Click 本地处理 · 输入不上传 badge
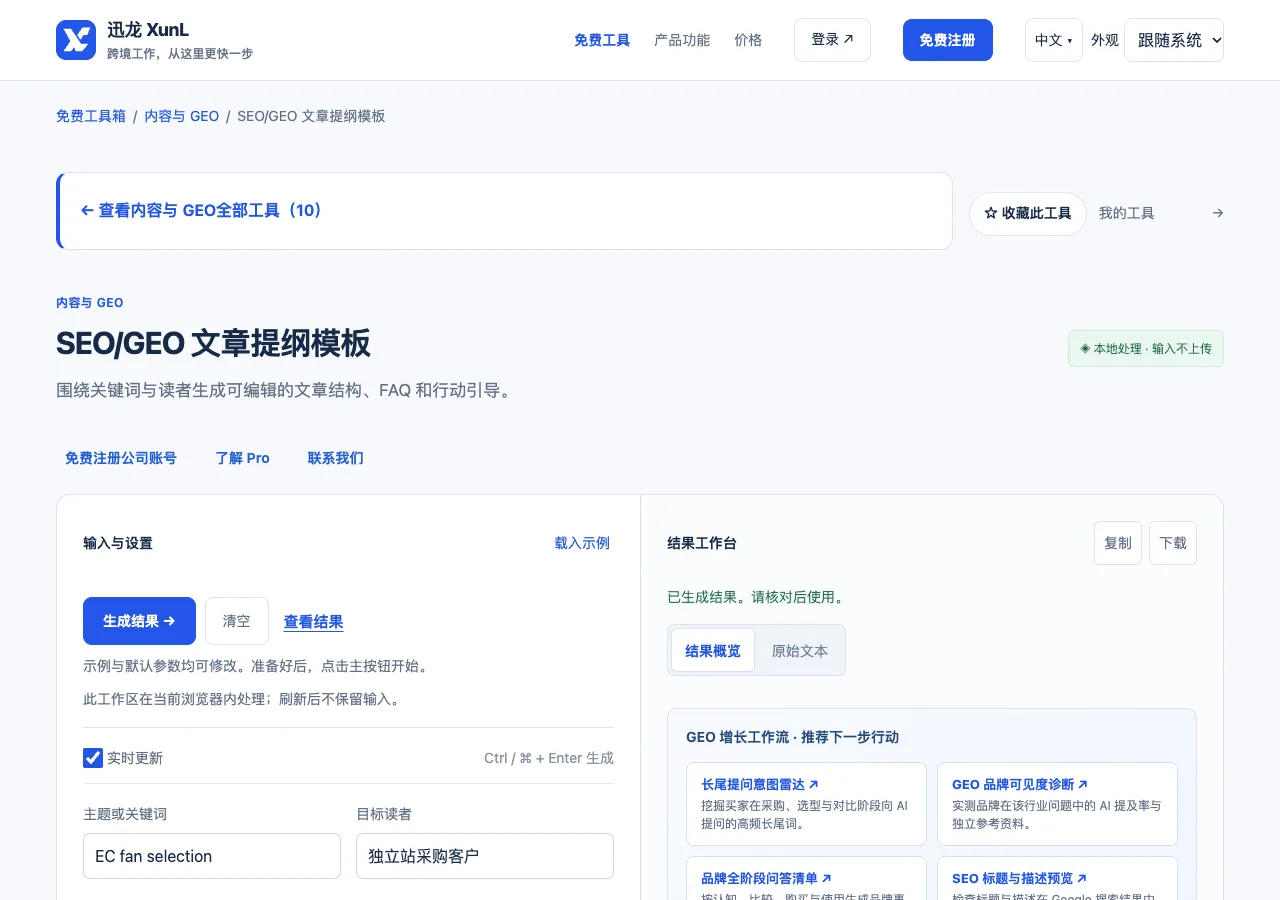1280x900 pixels. point(1146,349)
